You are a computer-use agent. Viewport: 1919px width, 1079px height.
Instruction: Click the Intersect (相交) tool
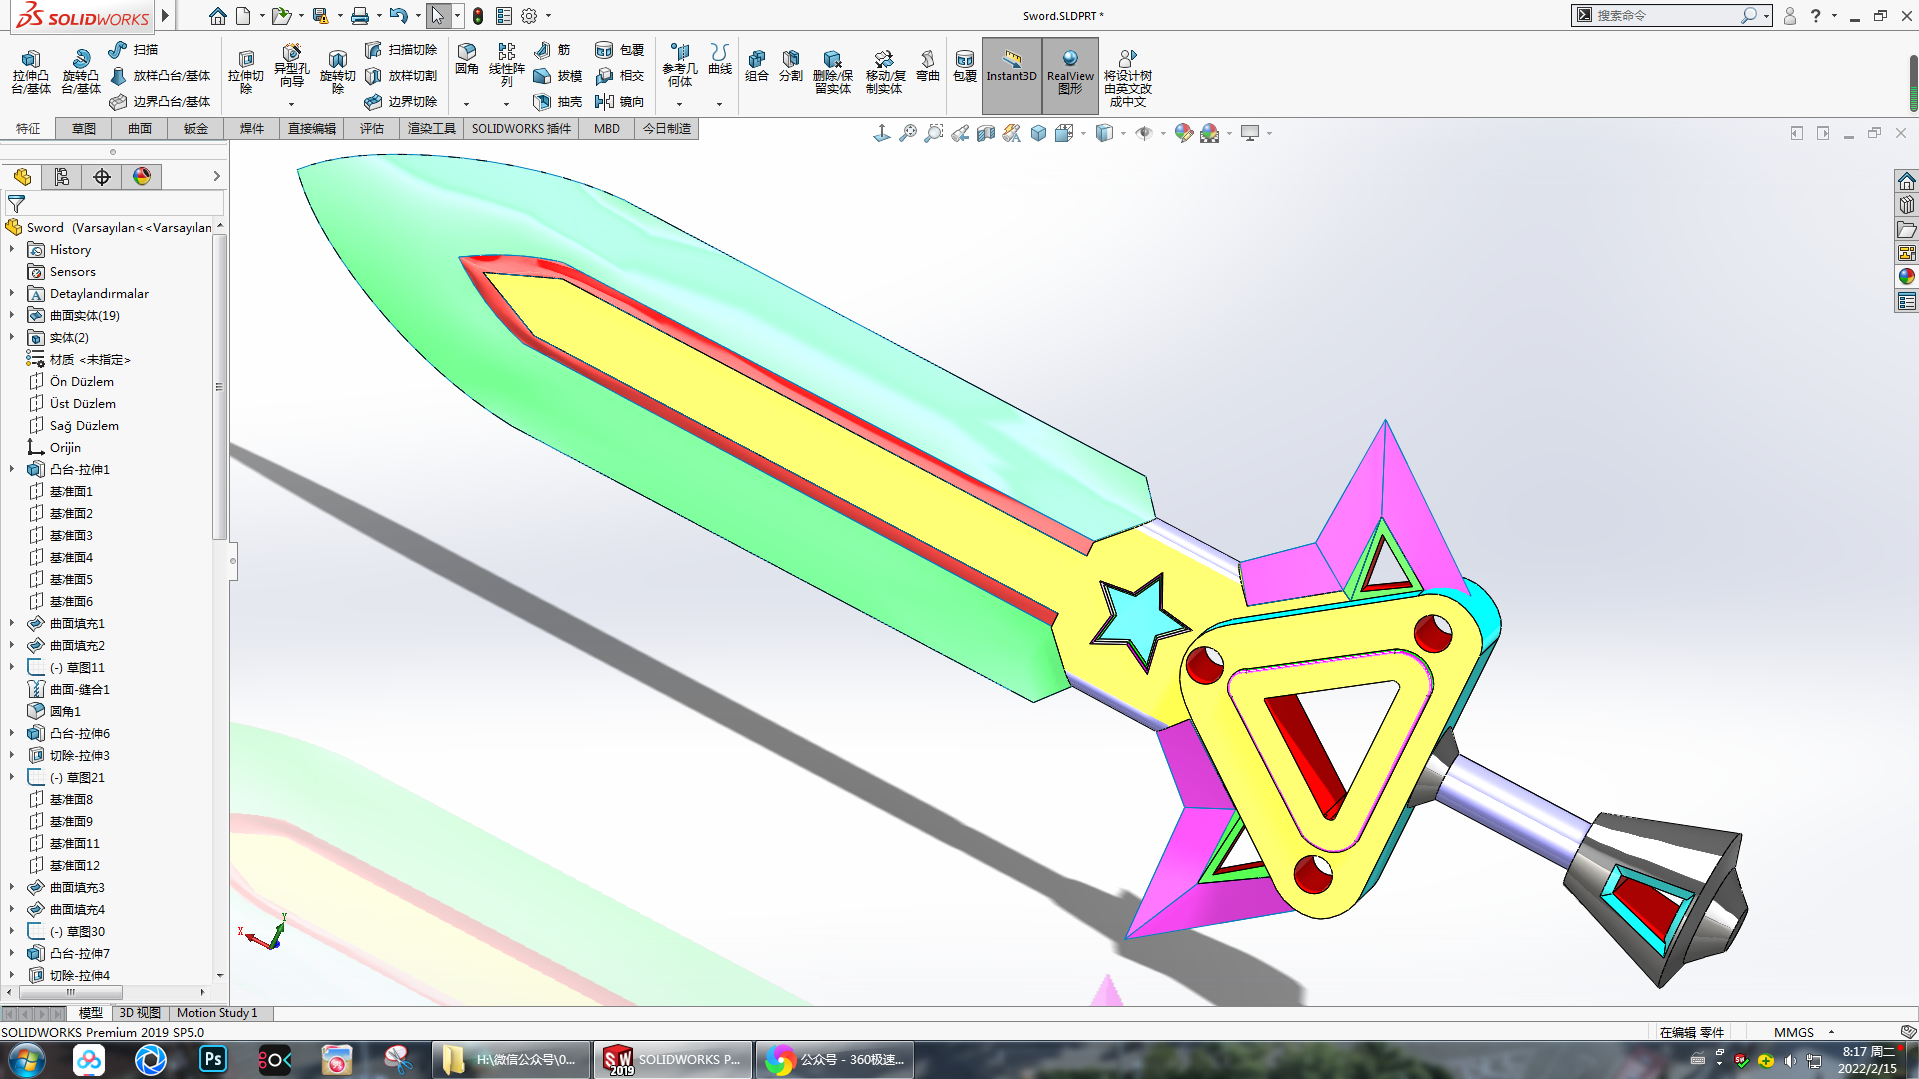pyautogui.click(x=619, y=75)
